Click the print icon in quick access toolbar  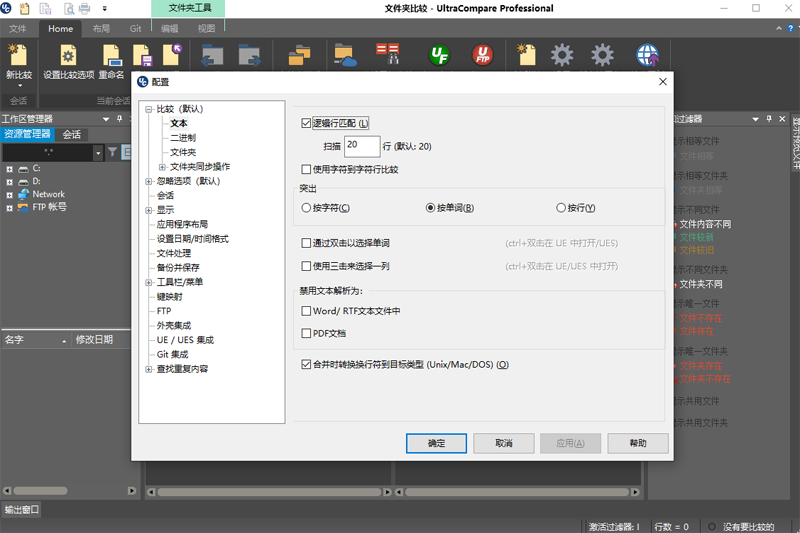coord(85,8)
